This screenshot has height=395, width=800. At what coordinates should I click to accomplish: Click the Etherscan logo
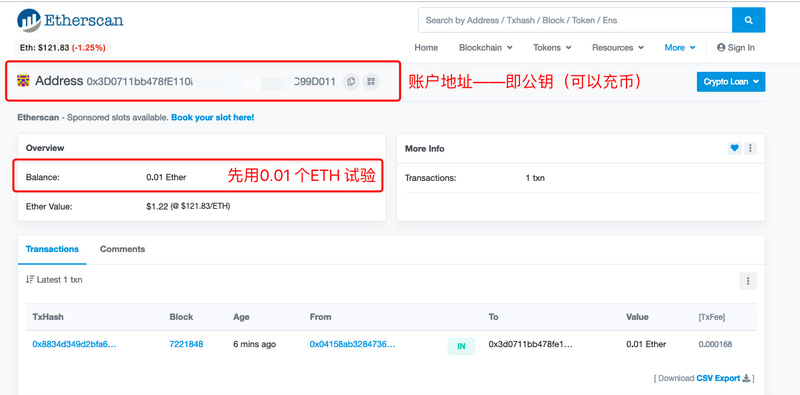(x=70, y=20)
